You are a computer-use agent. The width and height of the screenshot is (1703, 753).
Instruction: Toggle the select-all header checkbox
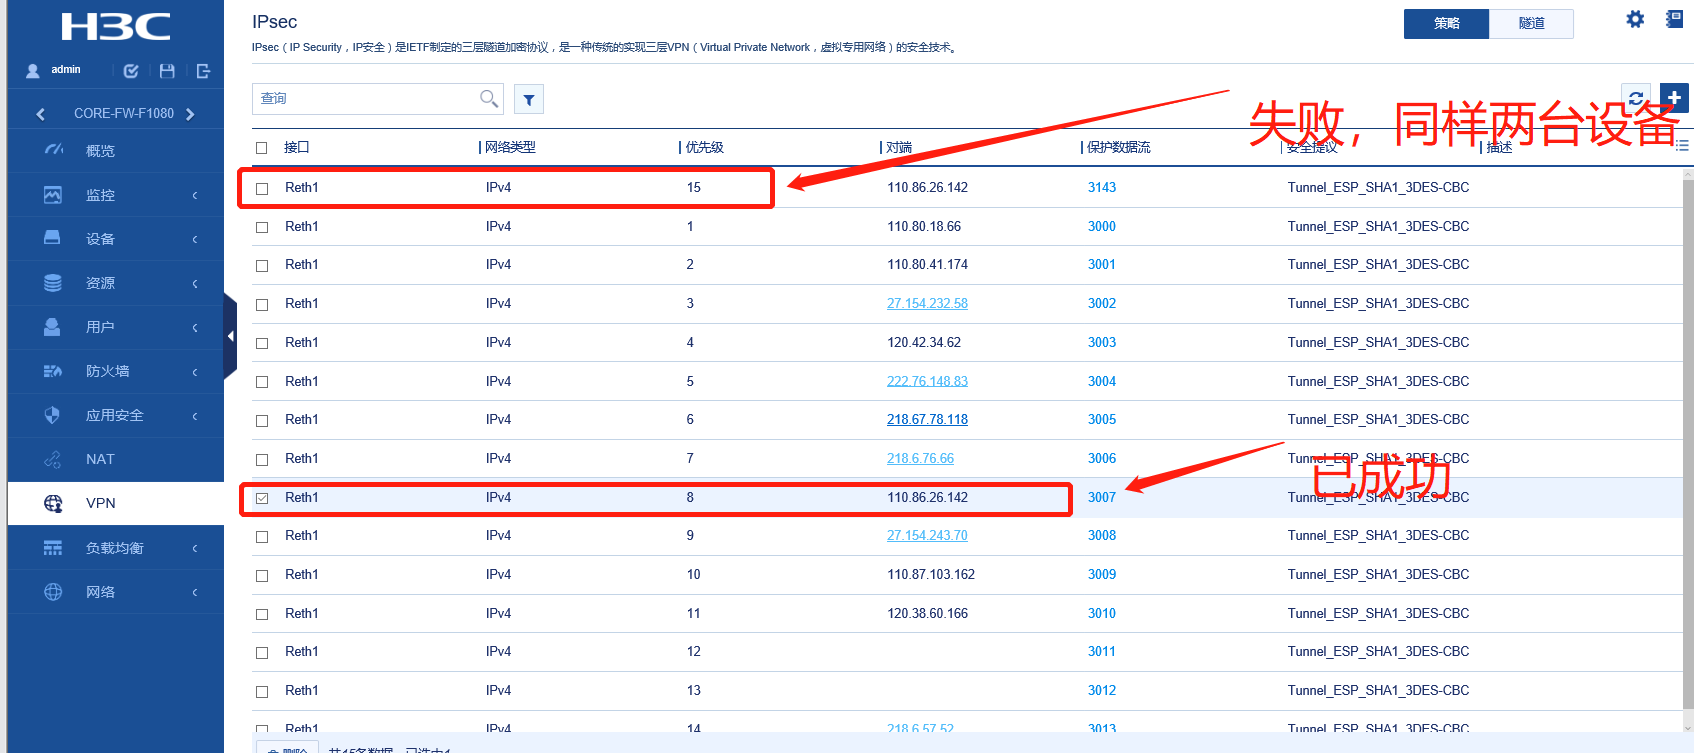tap(262, 148)
